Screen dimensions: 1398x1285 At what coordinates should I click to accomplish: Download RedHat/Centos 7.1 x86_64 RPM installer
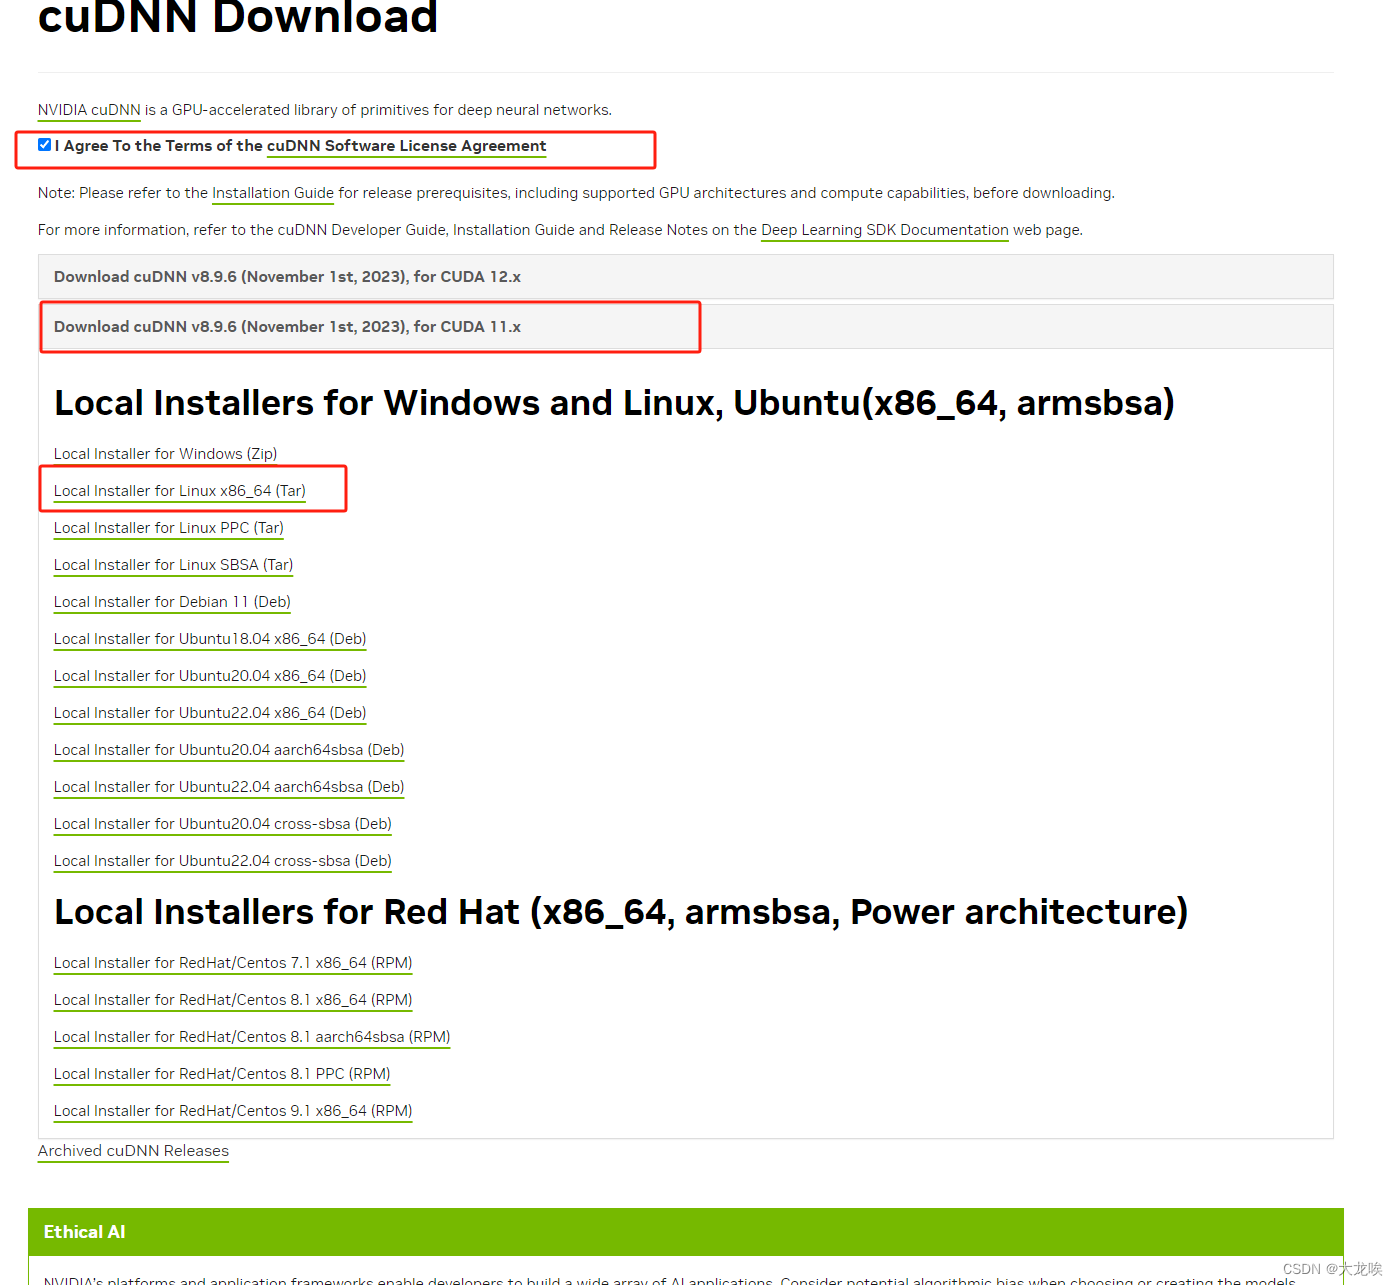[233, 963]
